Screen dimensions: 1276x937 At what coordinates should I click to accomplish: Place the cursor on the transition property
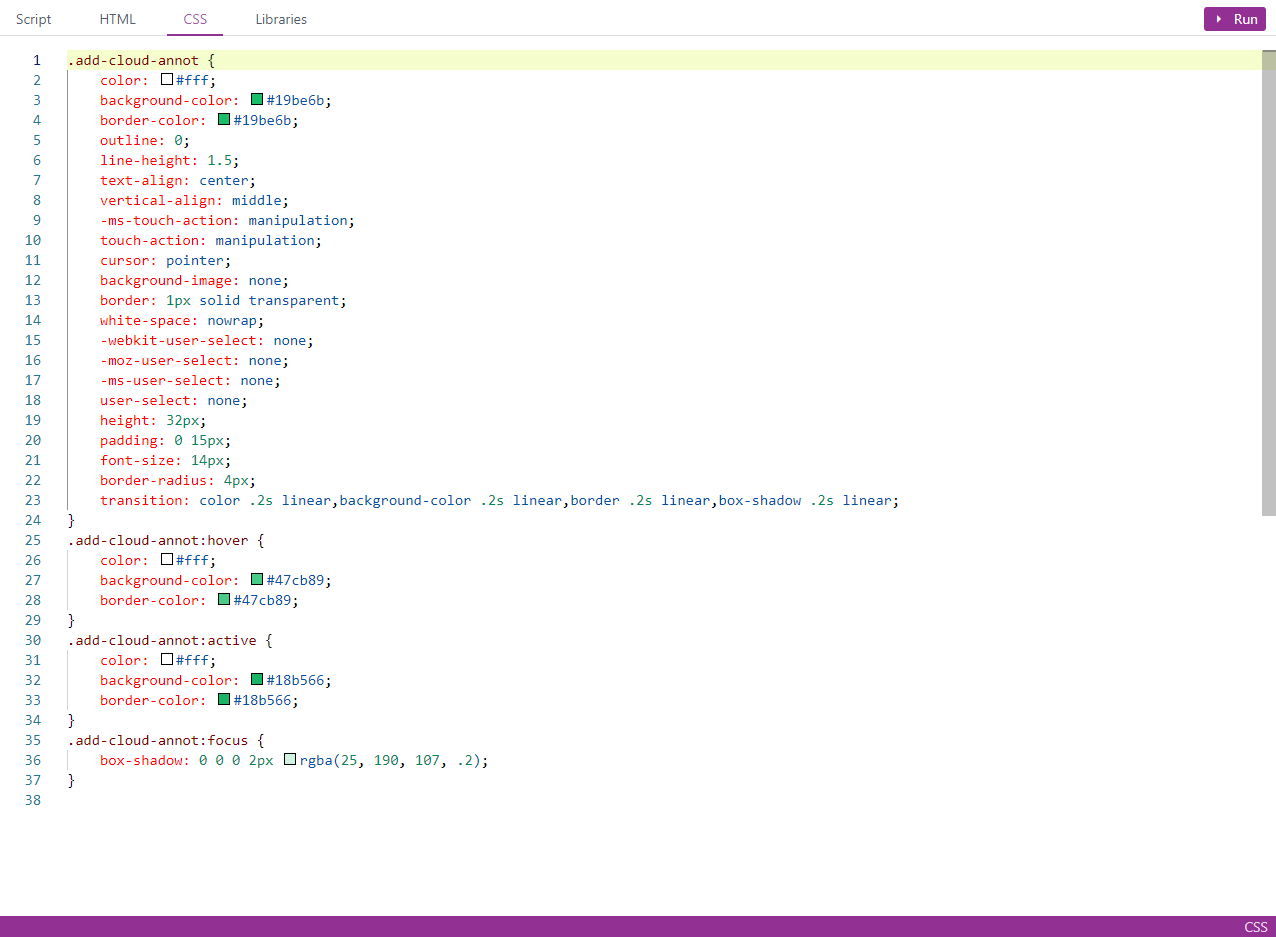point(140,500)
